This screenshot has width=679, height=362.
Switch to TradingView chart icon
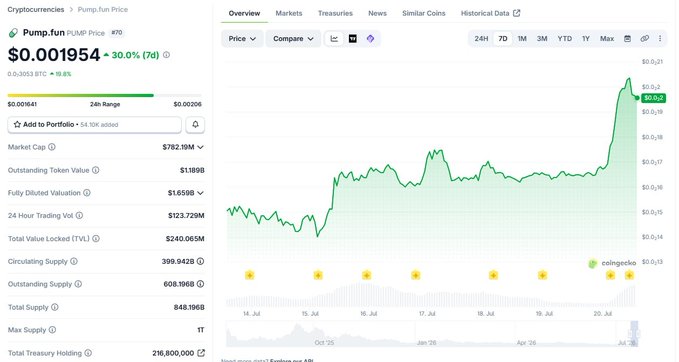[x=352, y=39]
